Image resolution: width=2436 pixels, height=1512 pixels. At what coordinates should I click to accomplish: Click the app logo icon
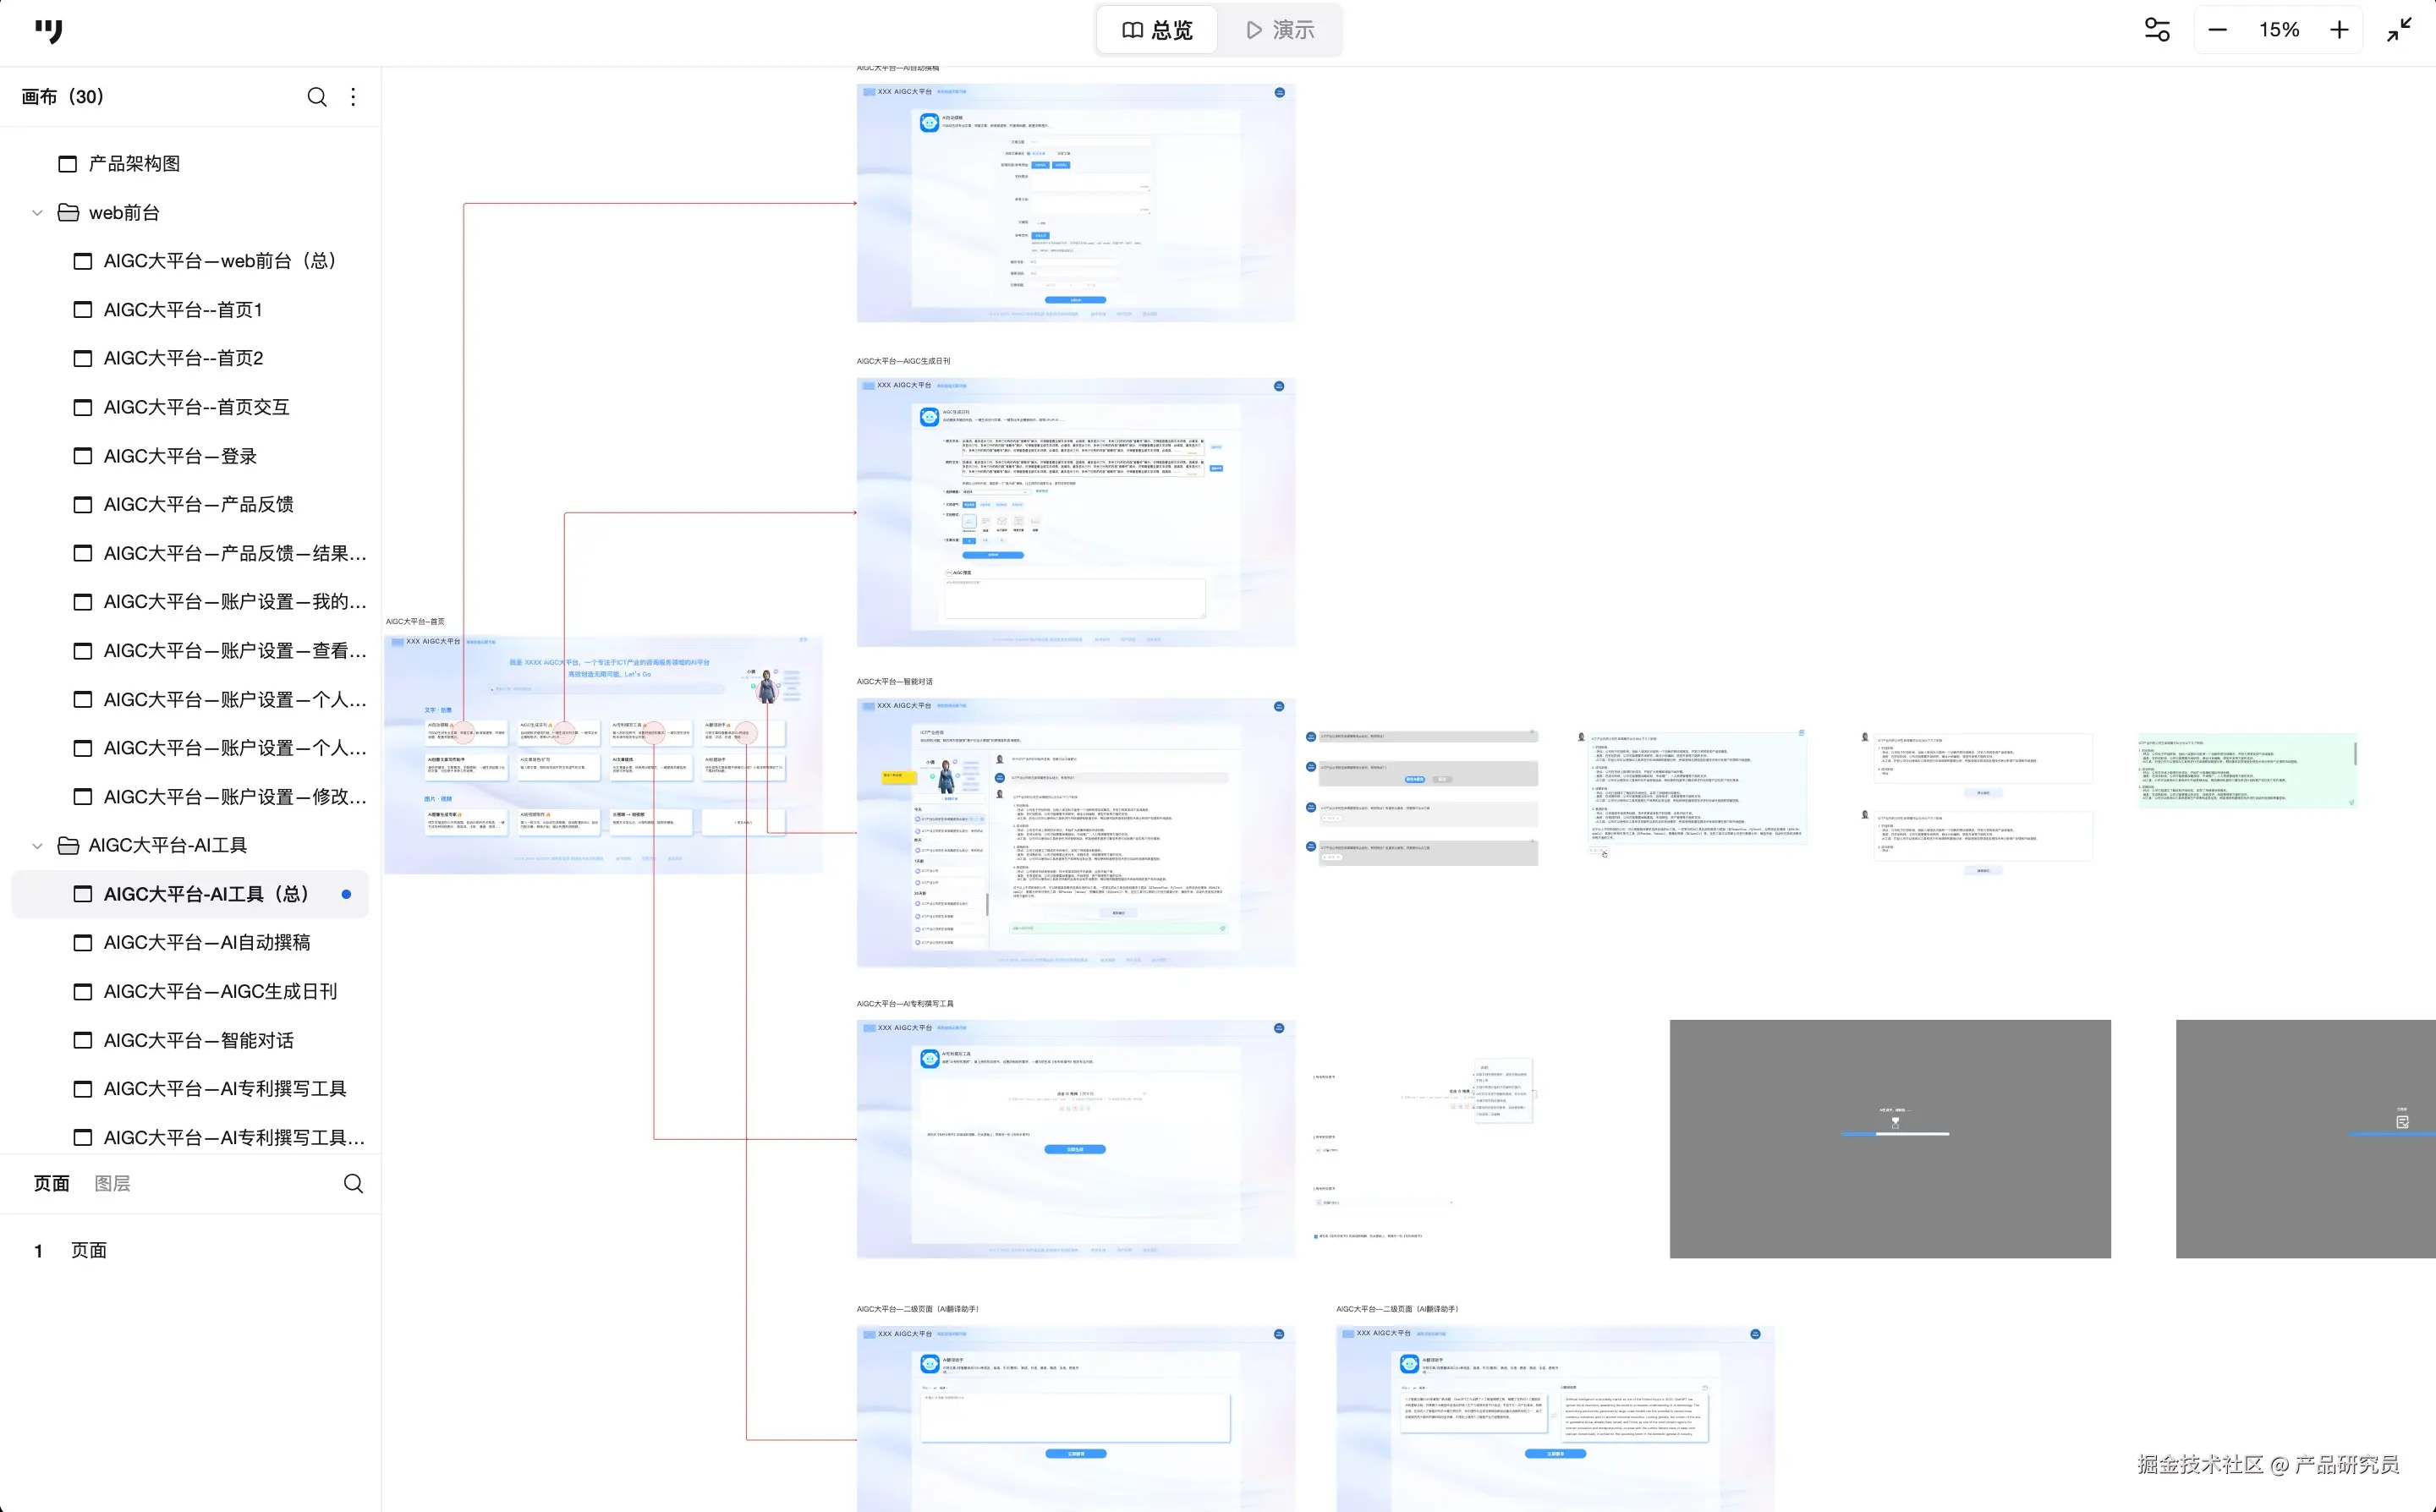[x=48, y=31]
